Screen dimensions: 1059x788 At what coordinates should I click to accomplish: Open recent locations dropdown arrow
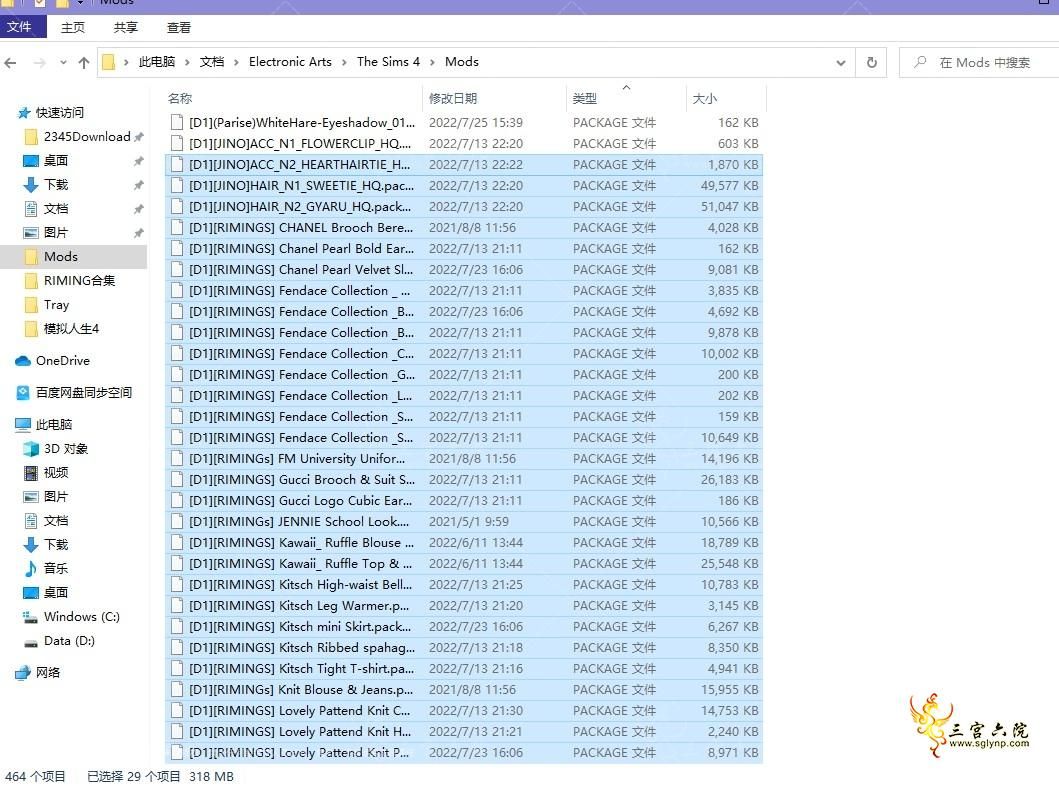pyautogui.click(x=63, y=63)
